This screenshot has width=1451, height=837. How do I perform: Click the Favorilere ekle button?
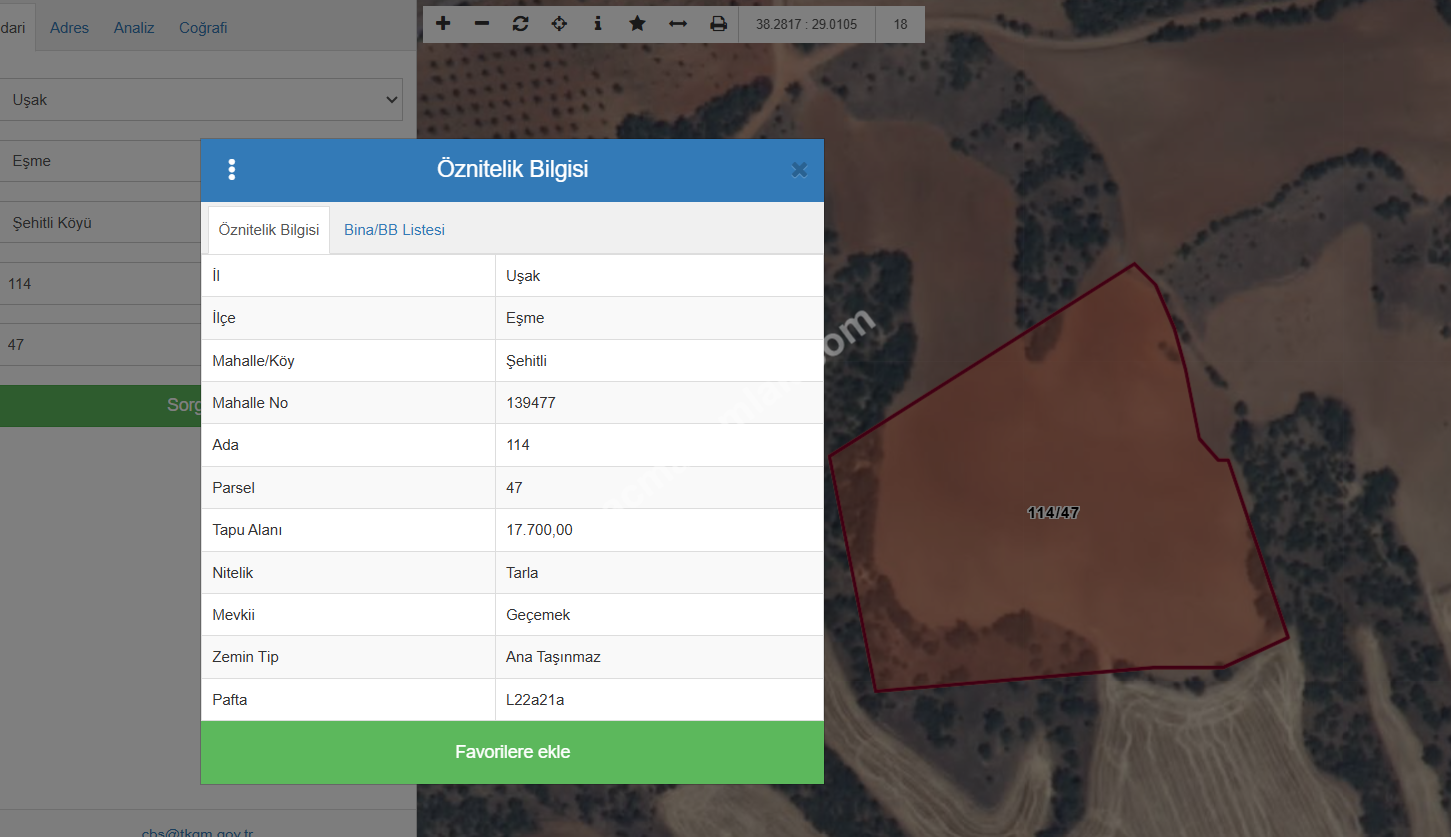coord(512,752)
